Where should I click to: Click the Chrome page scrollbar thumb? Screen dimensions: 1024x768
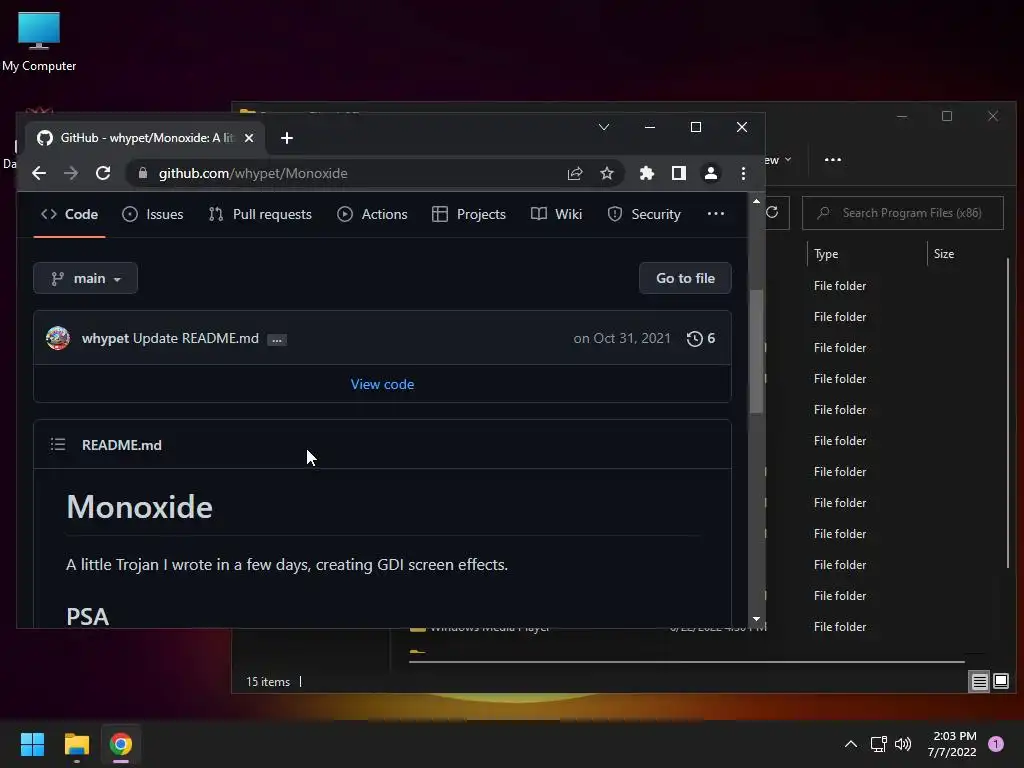756,351
